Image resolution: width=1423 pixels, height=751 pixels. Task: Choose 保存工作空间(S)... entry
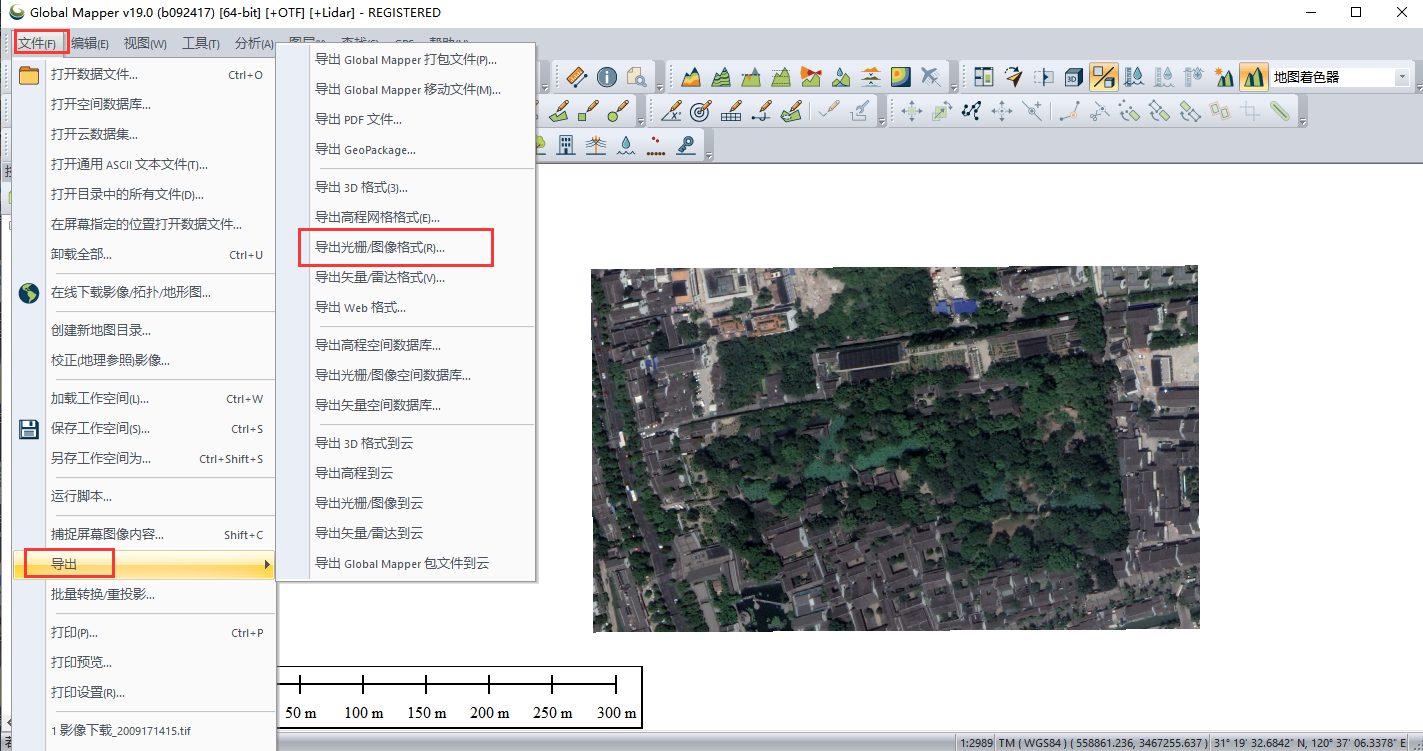[x=145, y=429]
